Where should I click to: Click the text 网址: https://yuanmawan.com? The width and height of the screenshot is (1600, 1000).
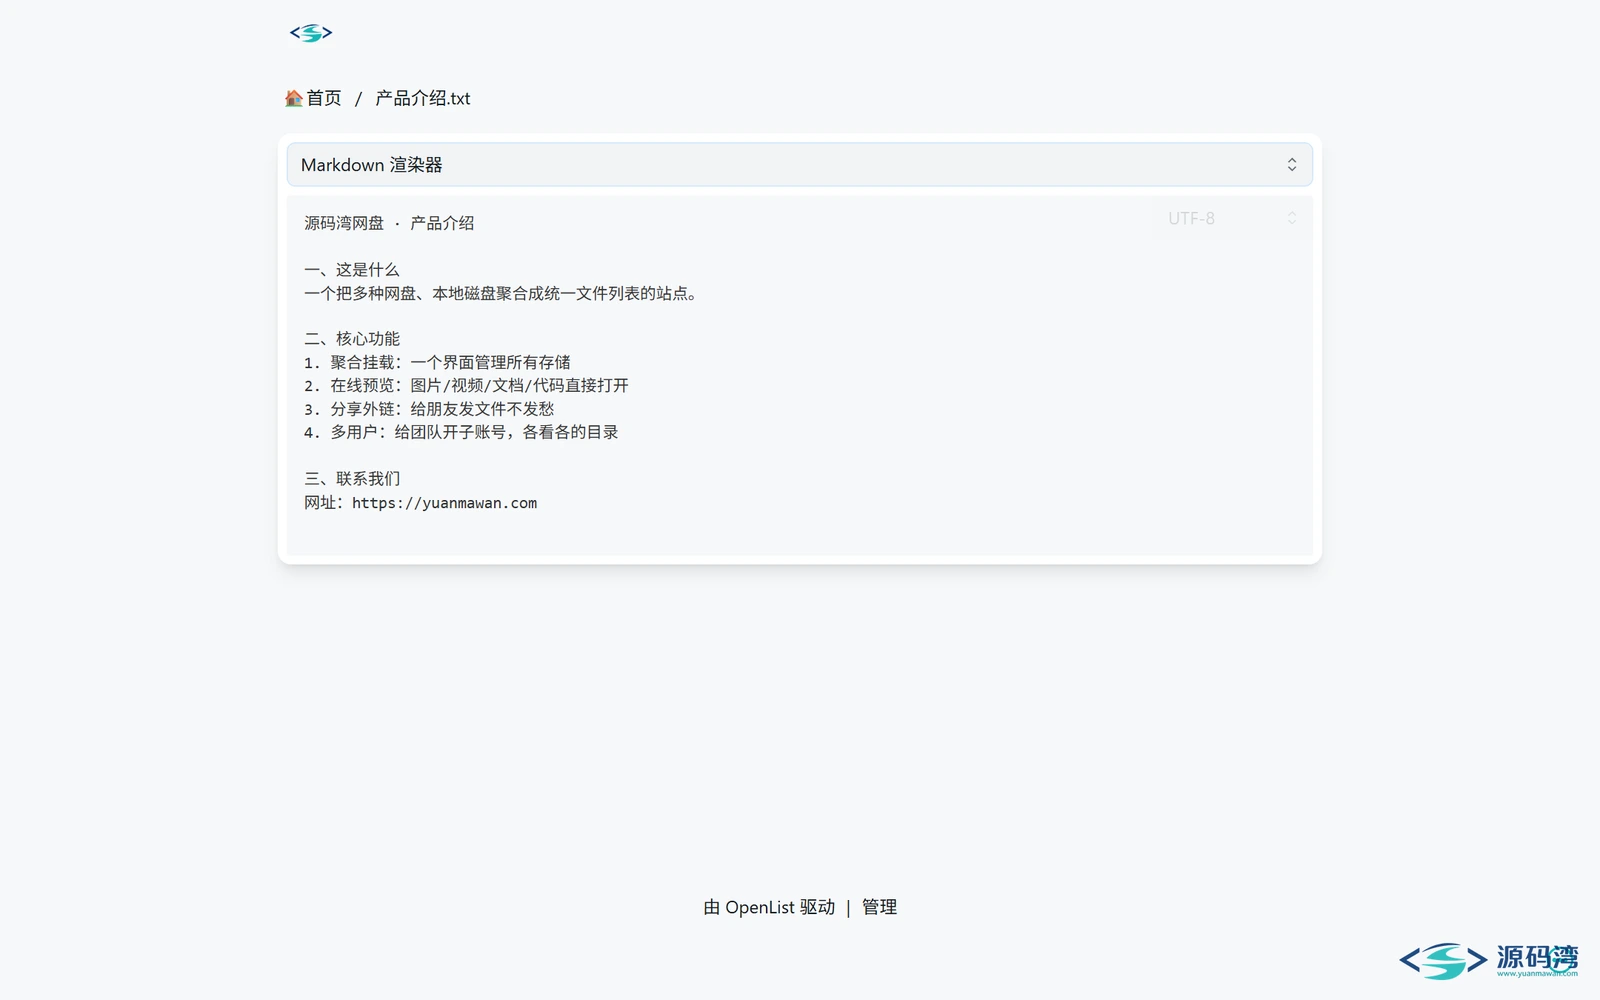[421, 503]
